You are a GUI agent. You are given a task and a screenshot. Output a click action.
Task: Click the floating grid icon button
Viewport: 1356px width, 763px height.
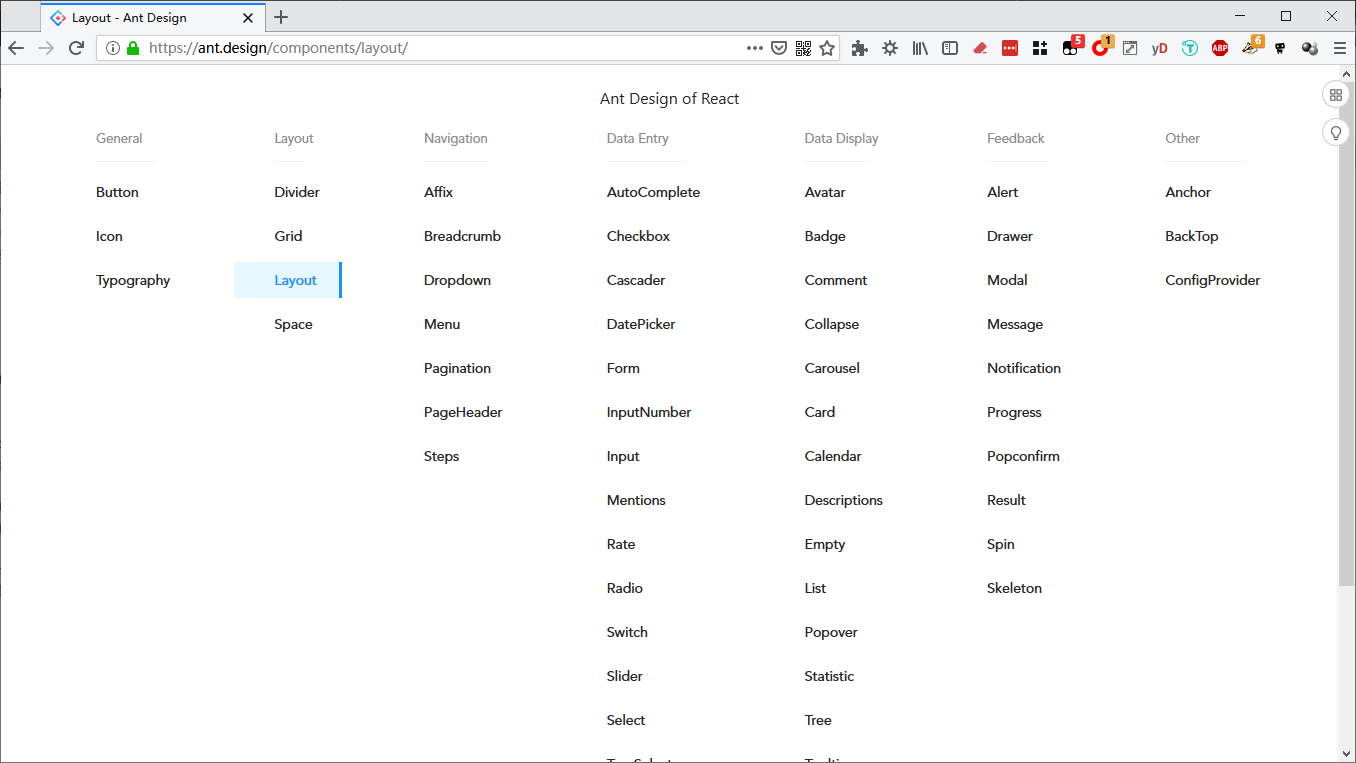click(1336, 95)
